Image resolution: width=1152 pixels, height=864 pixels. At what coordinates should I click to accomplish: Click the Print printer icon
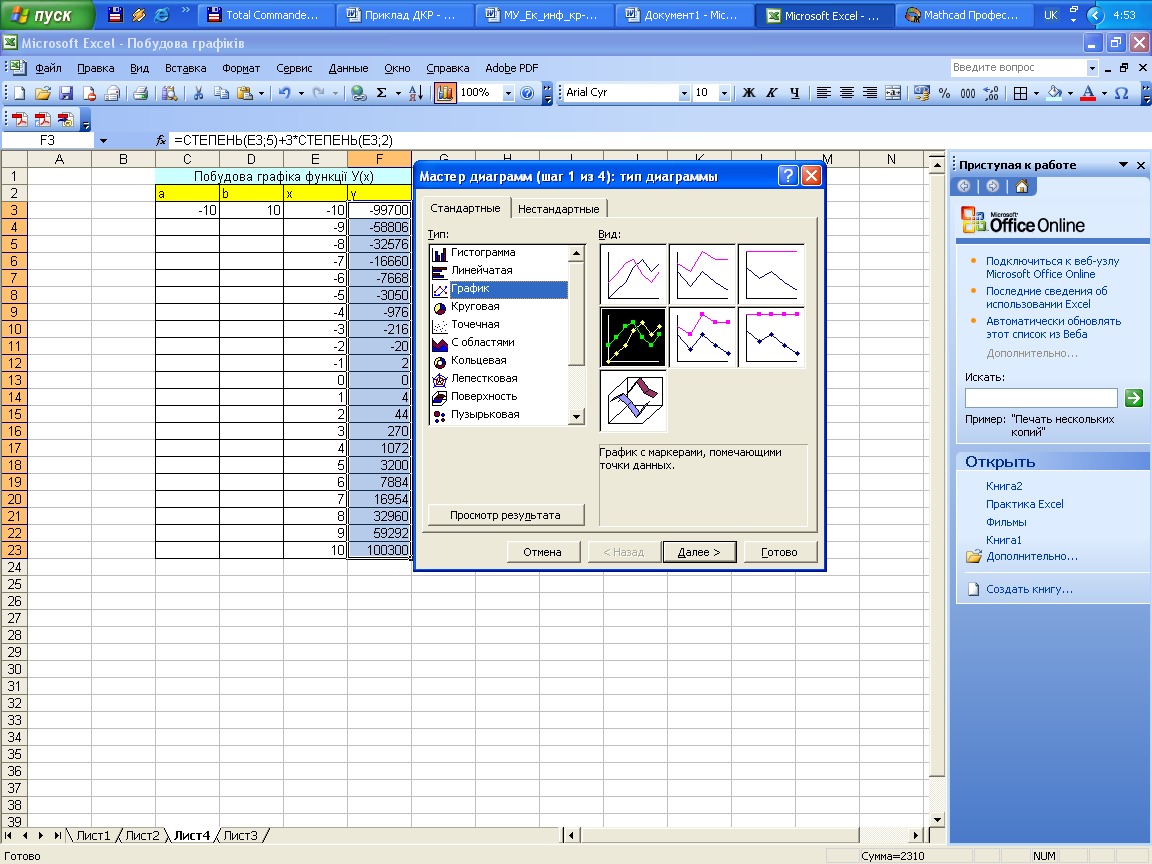click(140, 93)
